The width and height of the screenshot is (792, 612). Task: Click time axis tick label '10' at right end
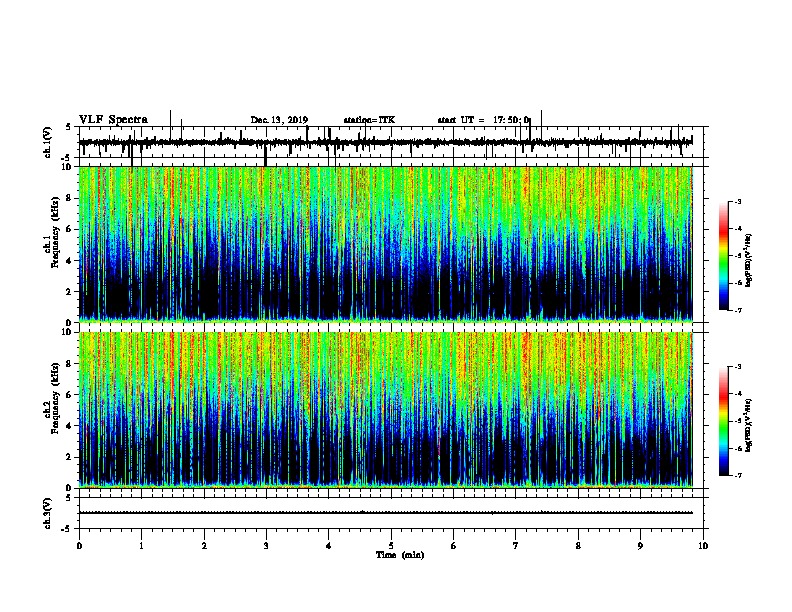[703, 546]
